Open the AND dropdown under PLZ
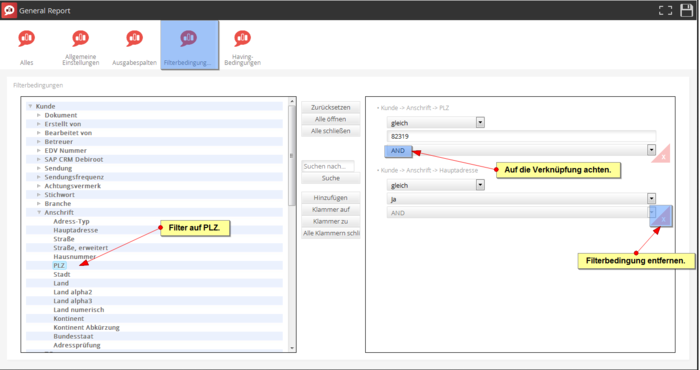The height and width of the screenshot is (370, 700). click(651, 150)
